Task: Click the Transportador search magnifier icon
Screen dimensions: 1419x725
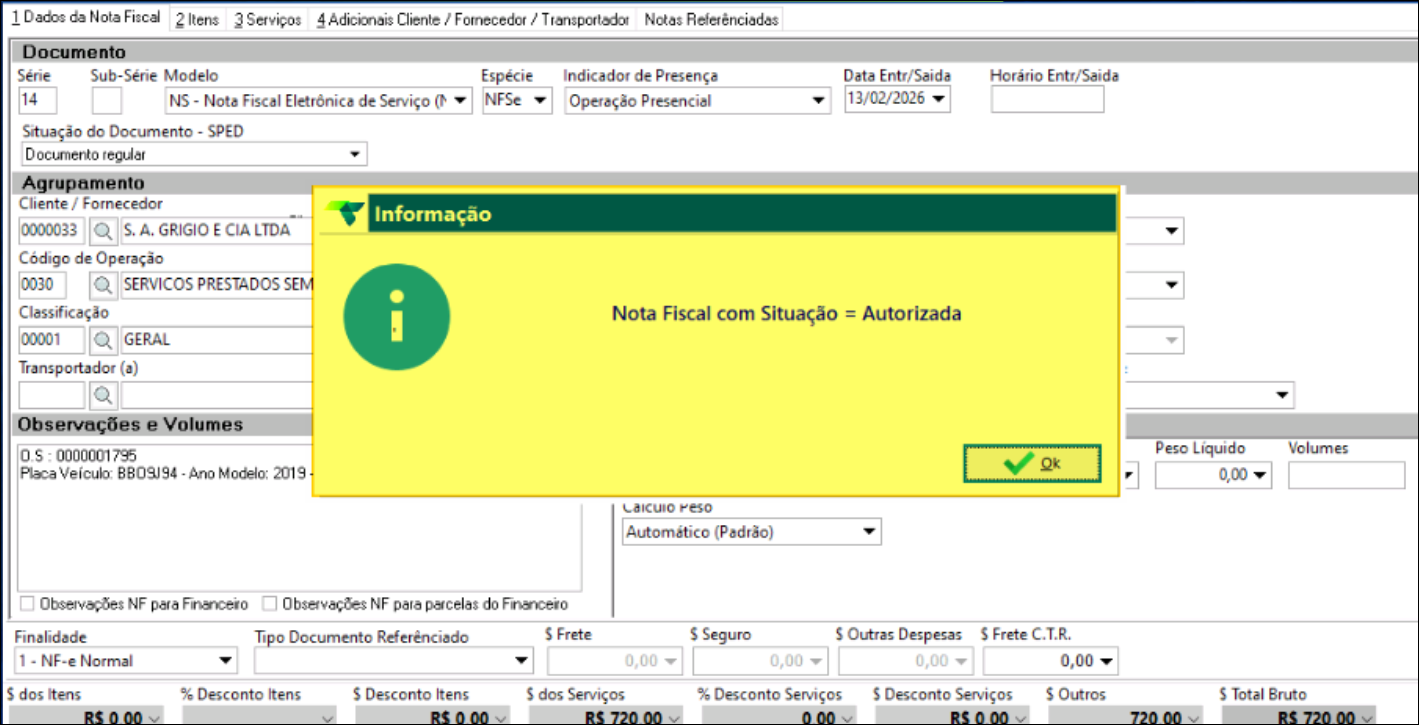Action: coord(103,394)
